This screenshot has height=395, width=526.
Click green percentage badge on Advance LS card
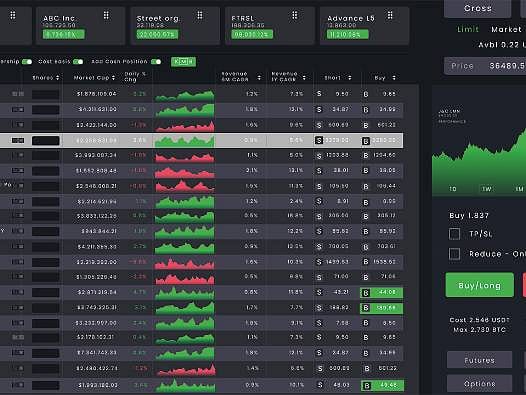tap(347, 34)
